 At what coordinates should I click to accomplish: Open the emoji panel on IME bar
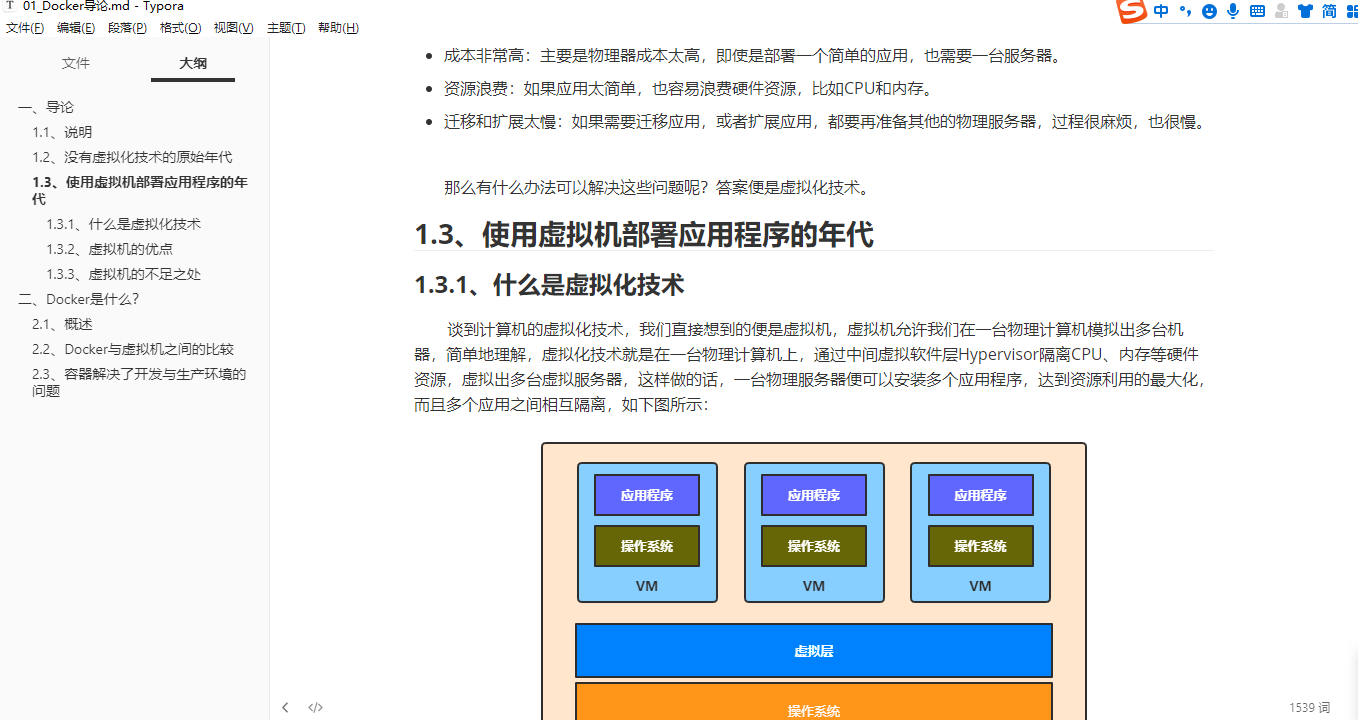tap(1210, 11)
